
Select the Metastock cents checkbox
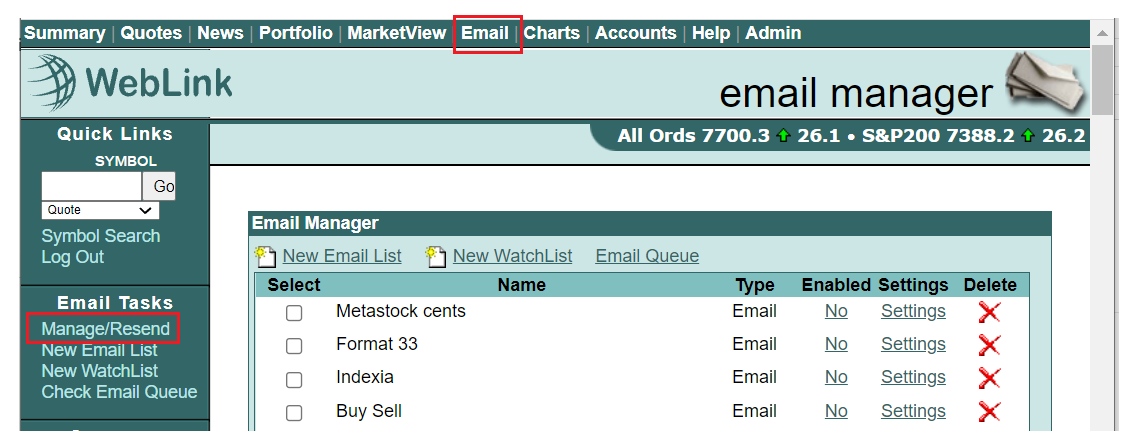(294, 313)
